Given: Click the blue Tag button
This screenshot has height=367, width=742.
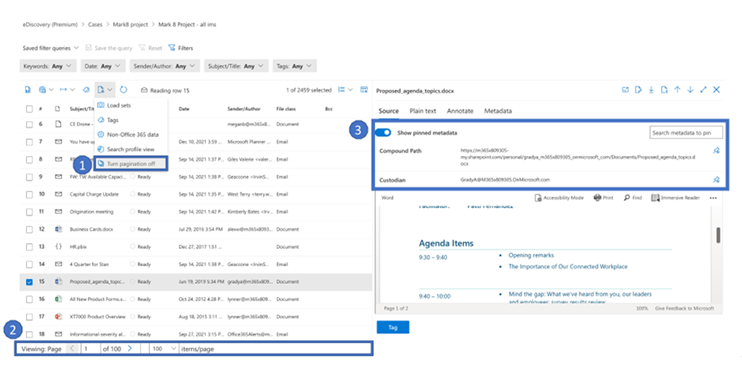Looking at the screenshot, I should (393, 327).
